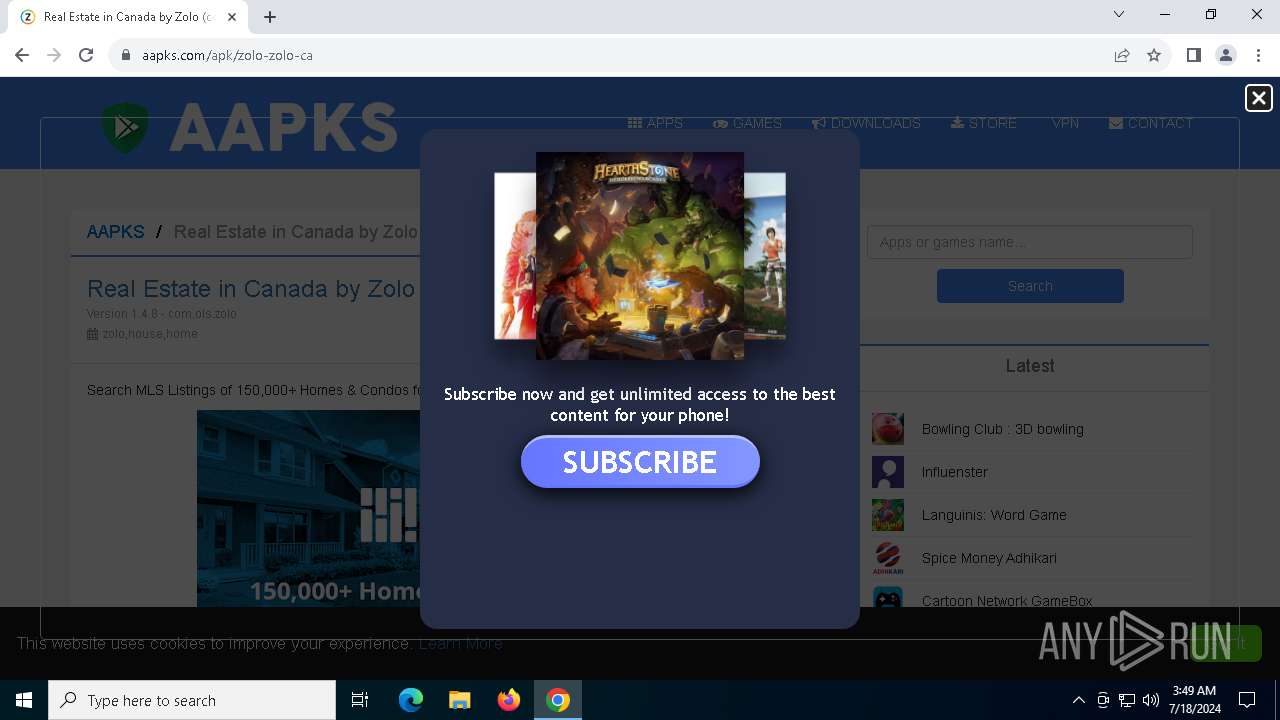The image size is (1280, 720).
Task: View site information lock icon
Action: pyautogui.click(x=126, y=55)
